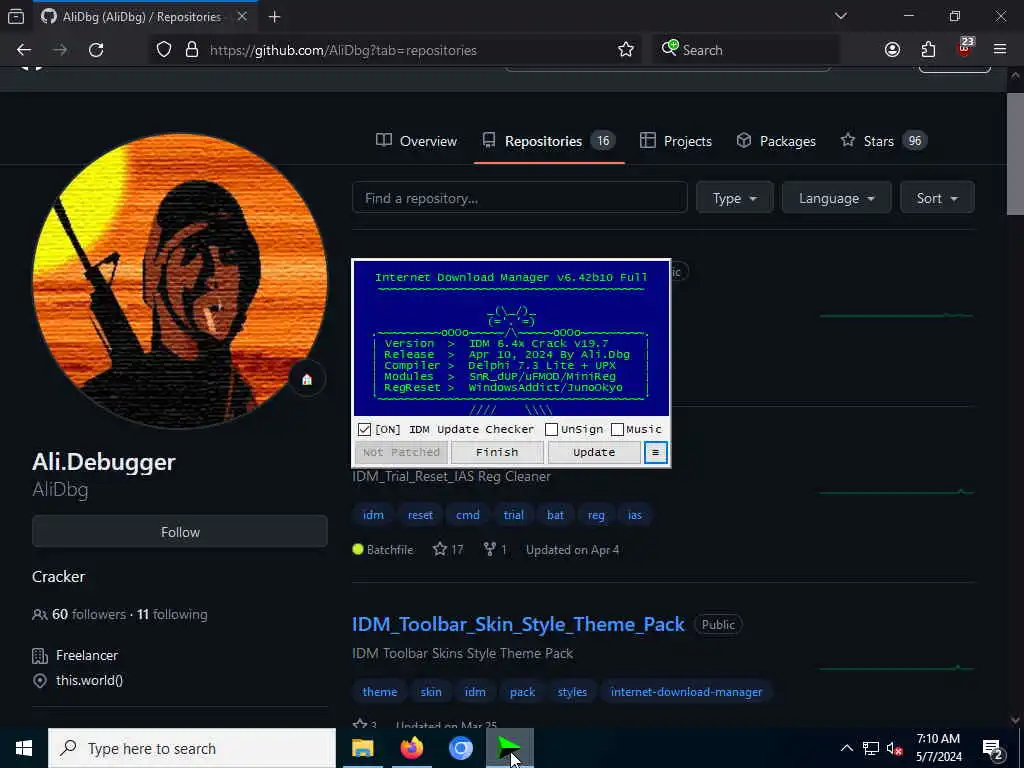Image resolution: width=1024 pixels, height=768 pixels.
Task: Enable the UnSign checkbox
Action: click(552, 429)
